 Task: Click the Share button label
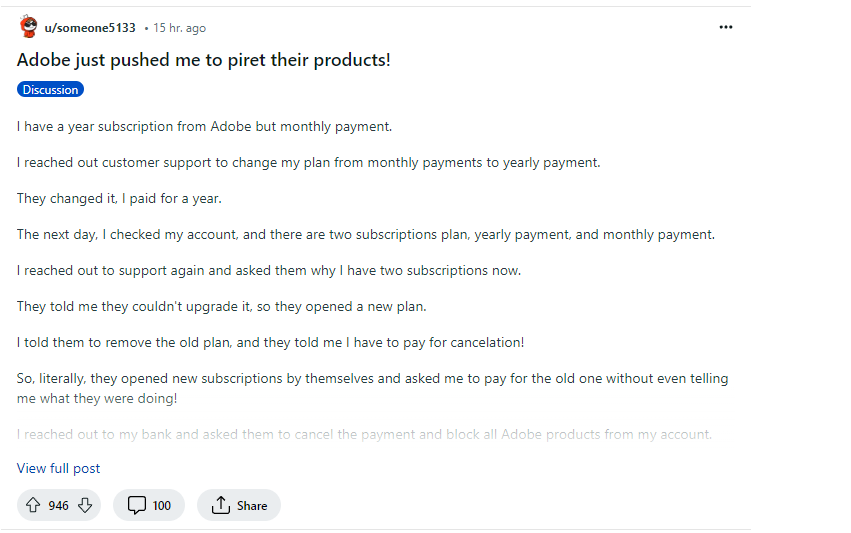click(x=252, y=506)
